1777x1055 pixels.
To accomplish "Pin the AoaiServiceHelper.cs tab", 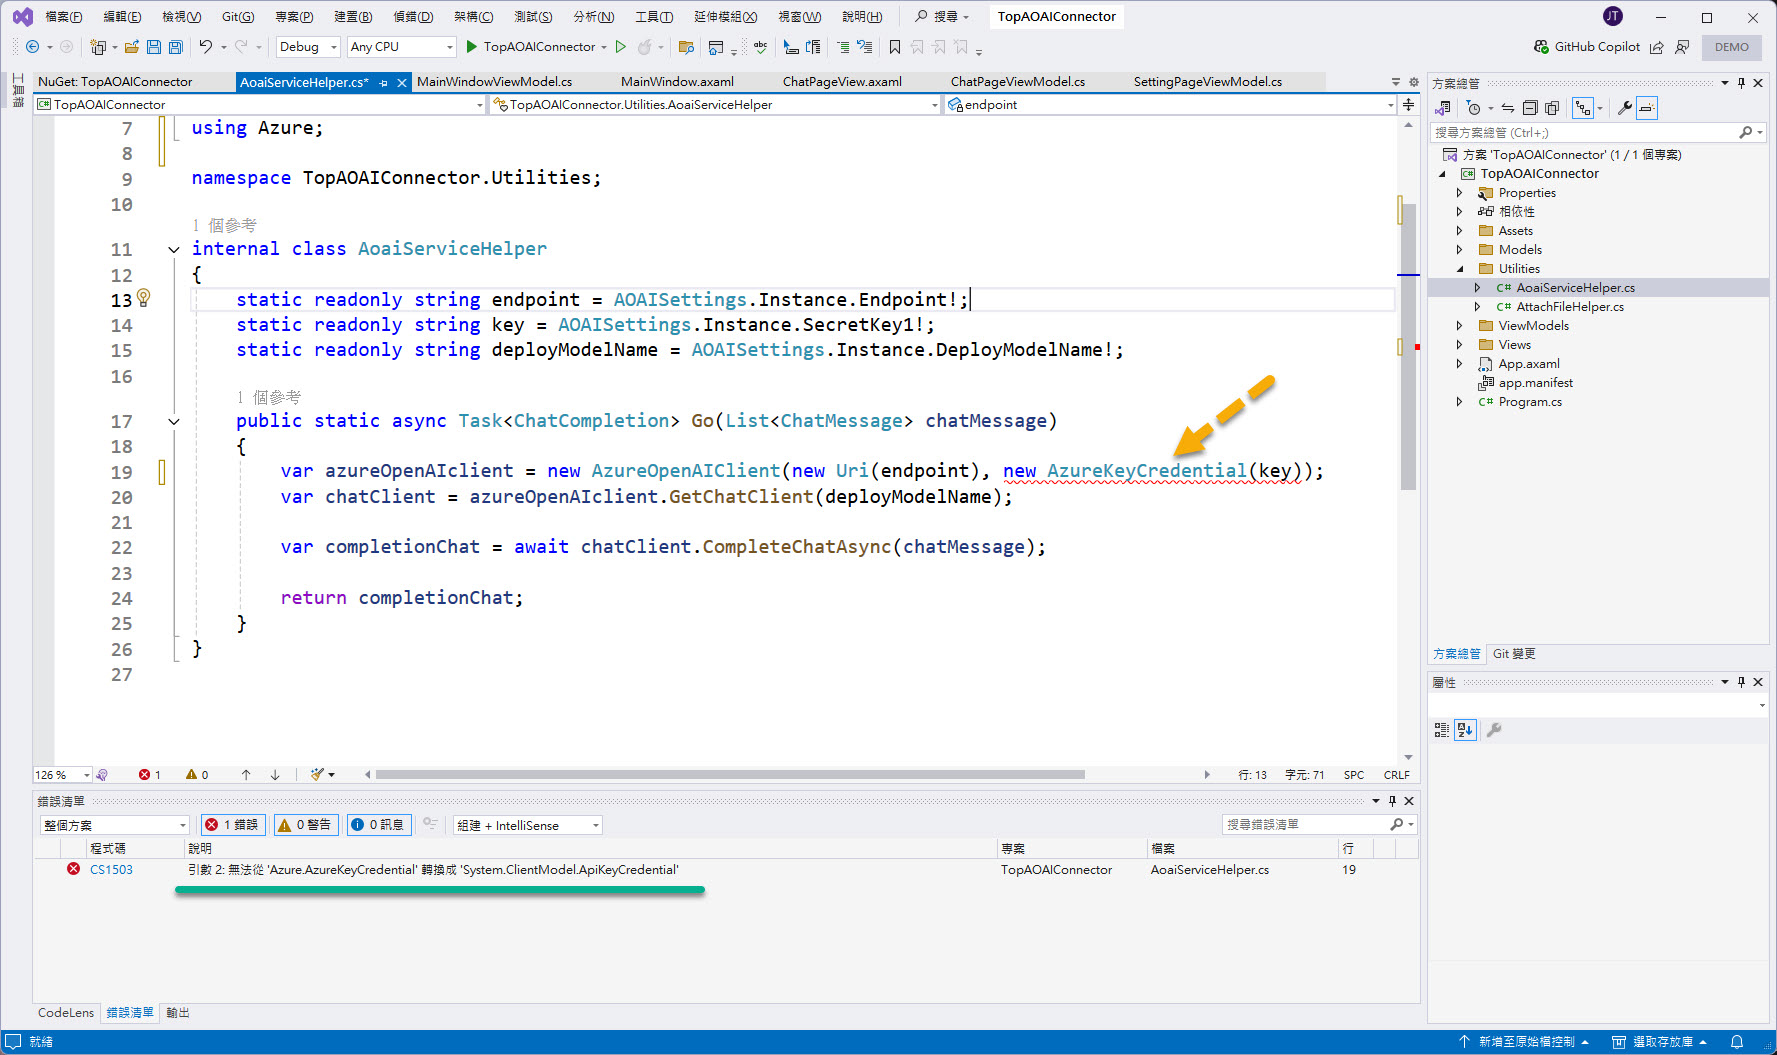I will click(384, 83).
